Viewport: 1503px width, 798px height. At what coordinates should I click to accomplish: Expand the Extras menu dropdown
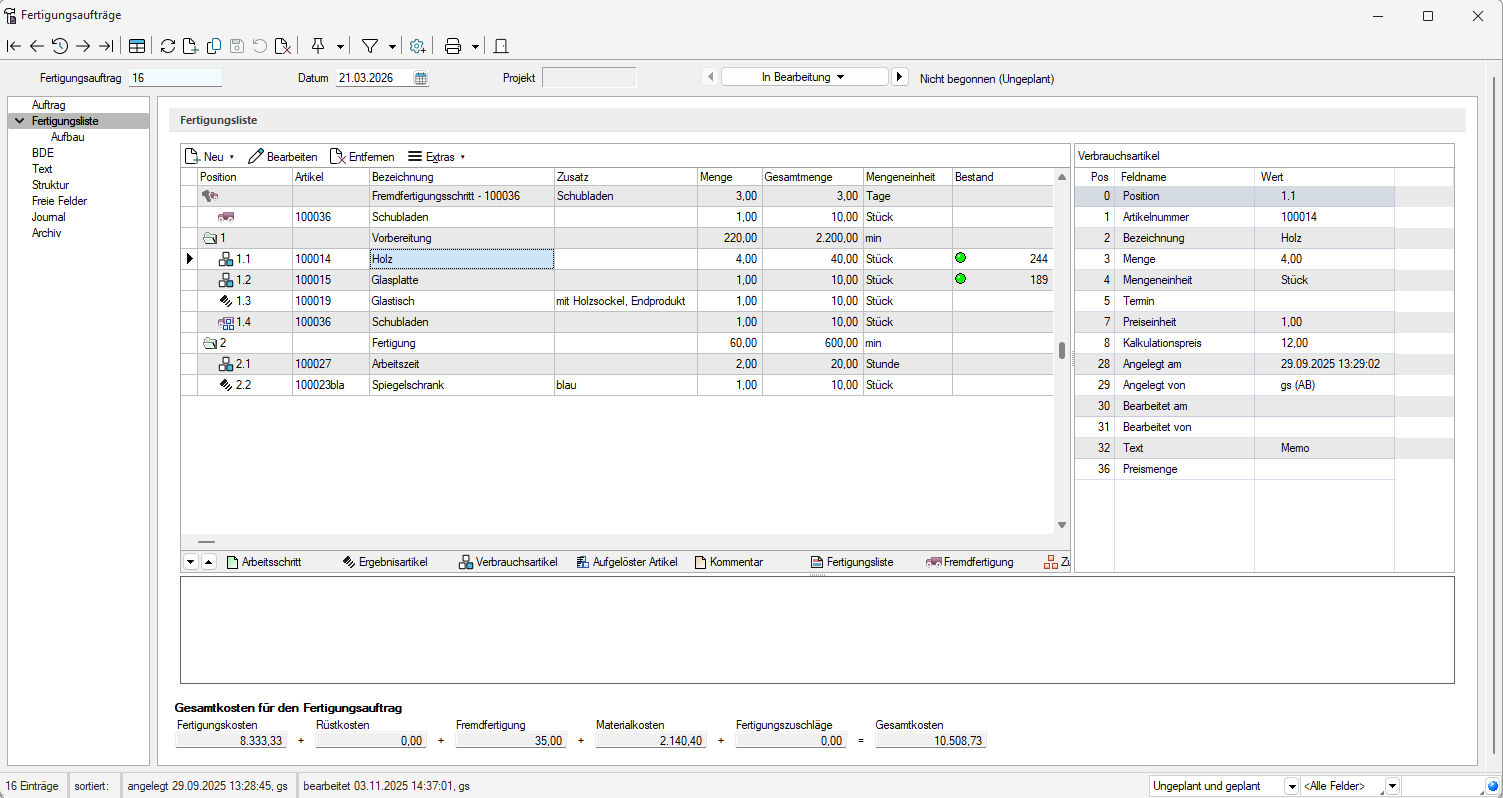(437, 157)
